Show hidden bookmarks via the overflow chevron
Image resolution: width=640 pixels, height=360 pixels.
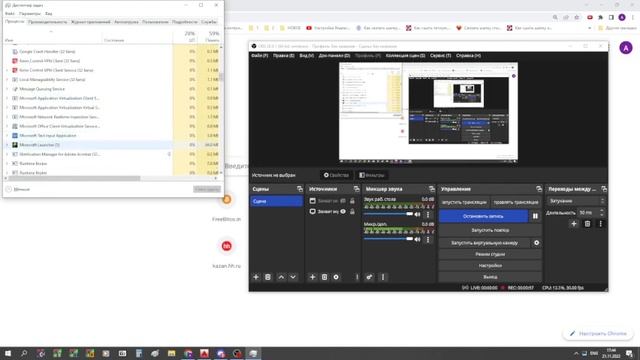(589, 28)
